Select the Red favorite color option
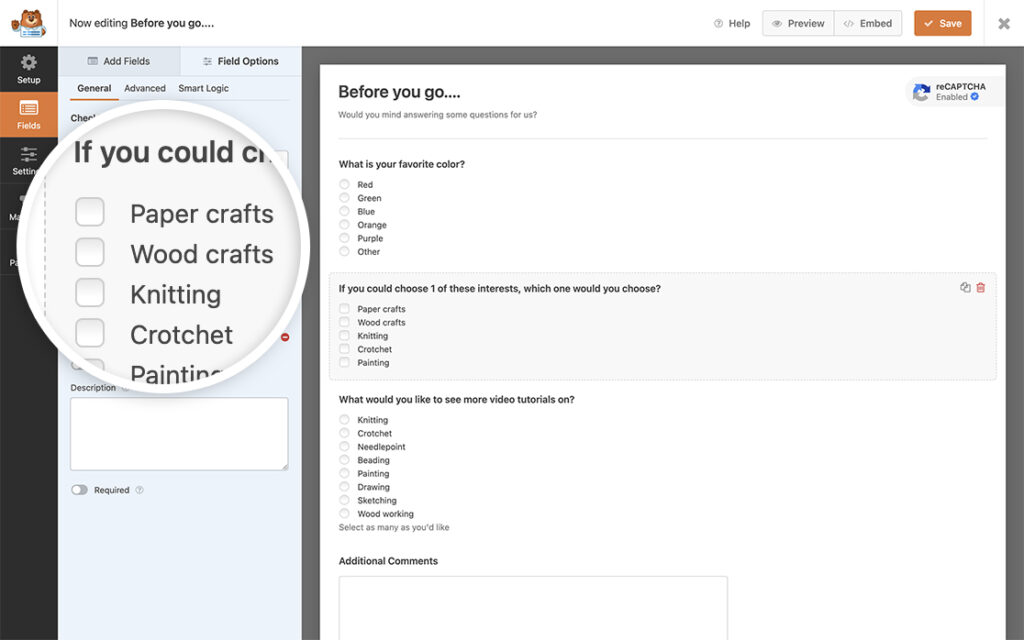This screenshot has height=640, width=1024. click(348, 184)
